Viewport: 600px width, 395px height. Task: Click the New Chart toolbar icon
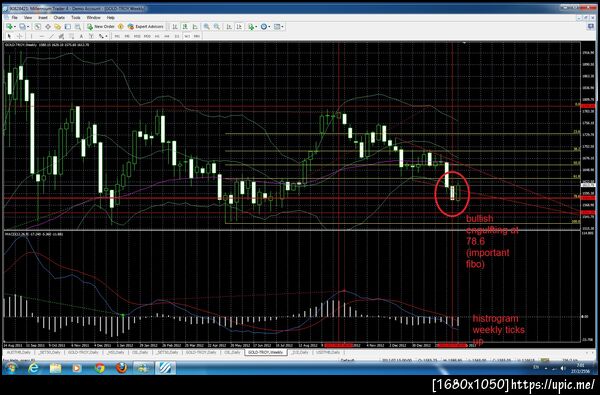[x=8, y=26]
